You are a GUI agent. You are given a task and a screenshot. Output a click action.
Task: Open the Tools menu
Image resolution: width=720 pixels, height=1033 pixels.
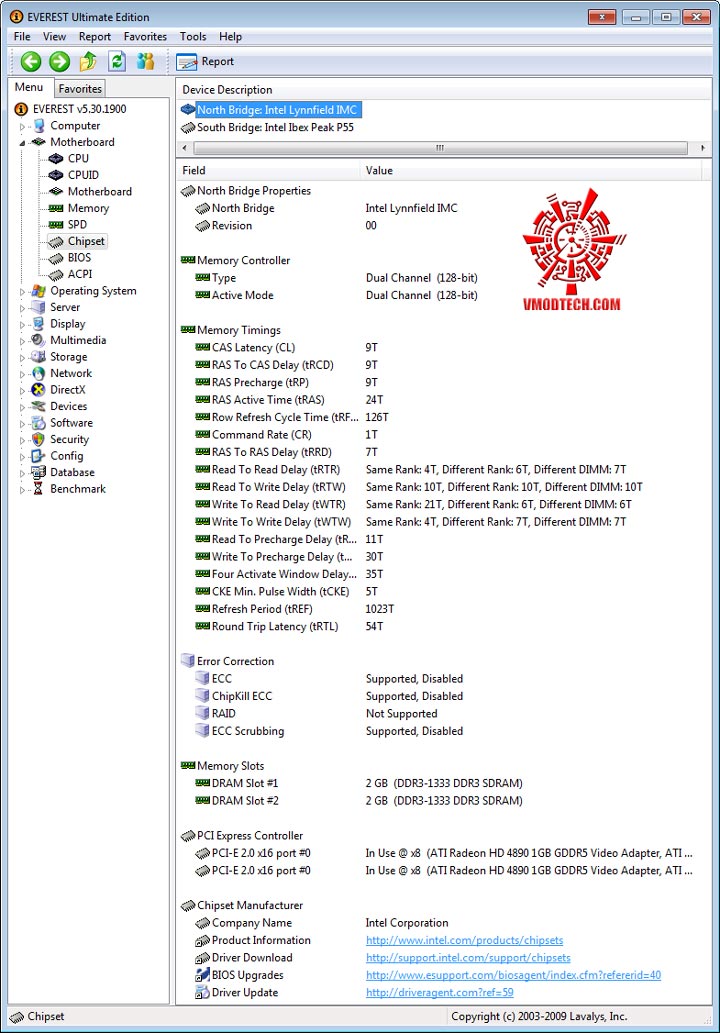click(193, 37)
